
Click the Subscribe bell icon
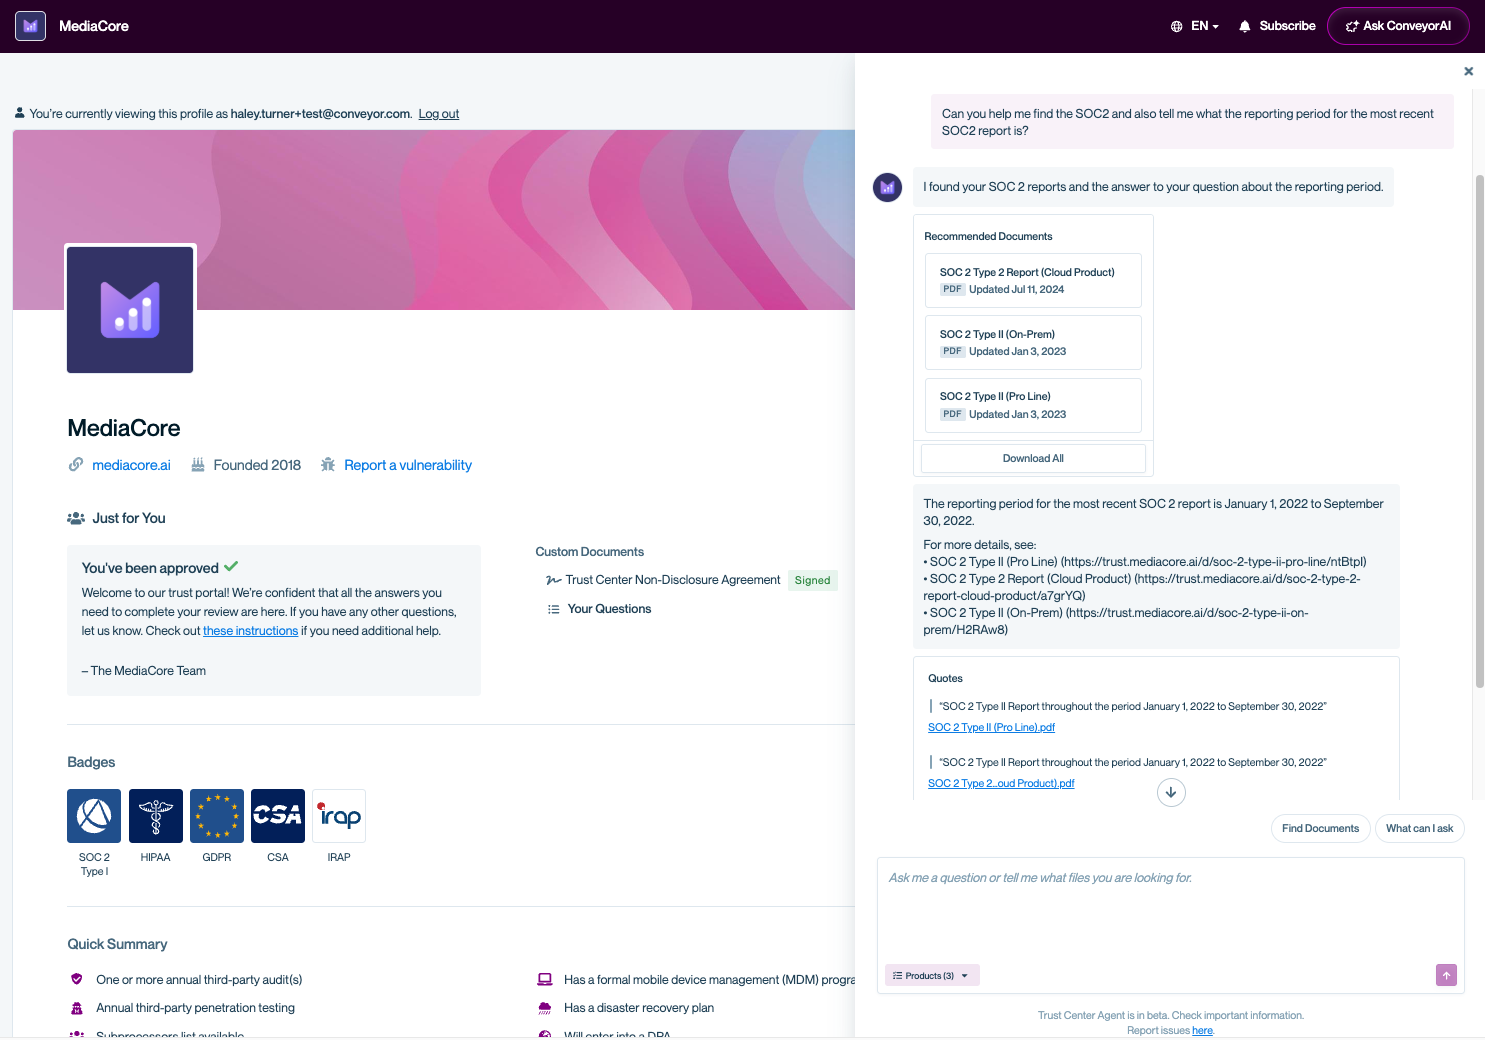point(1245,26)
